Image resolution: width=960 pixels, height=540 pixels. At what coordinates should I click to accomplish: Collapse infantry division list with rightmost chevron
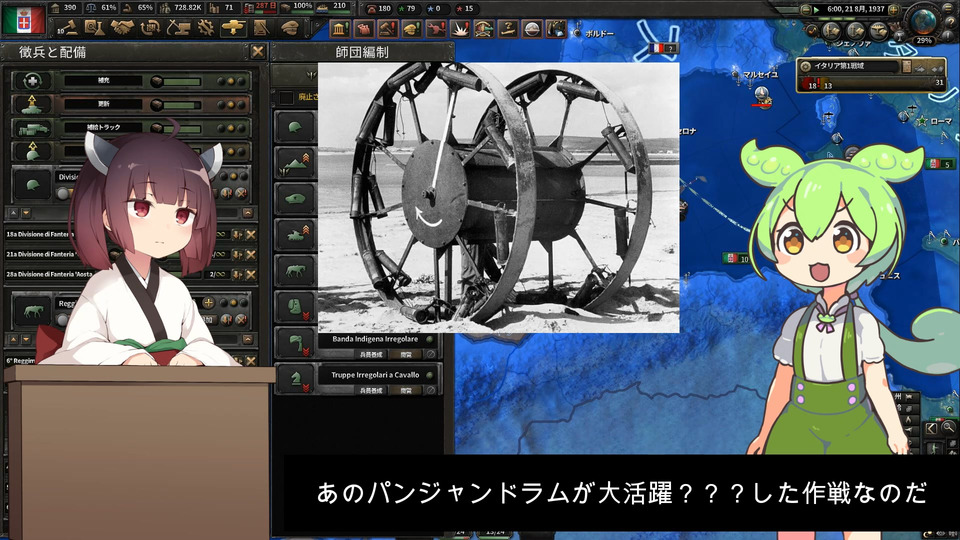[x=248, y=213]
